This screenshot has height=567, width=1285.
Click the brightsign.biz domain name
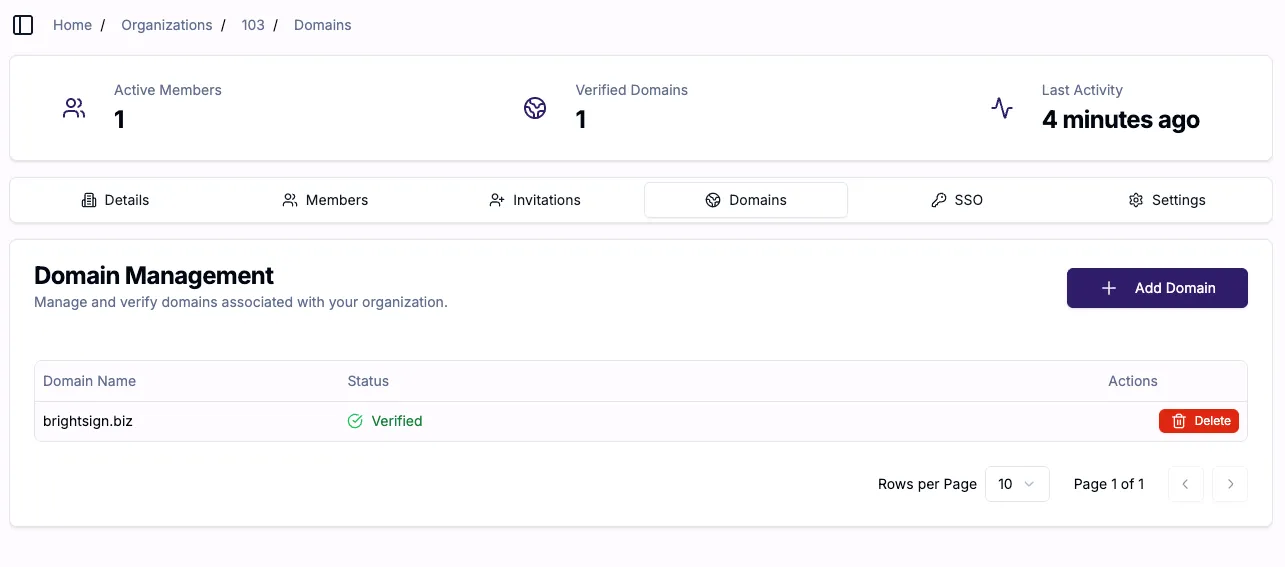[88, 421]
